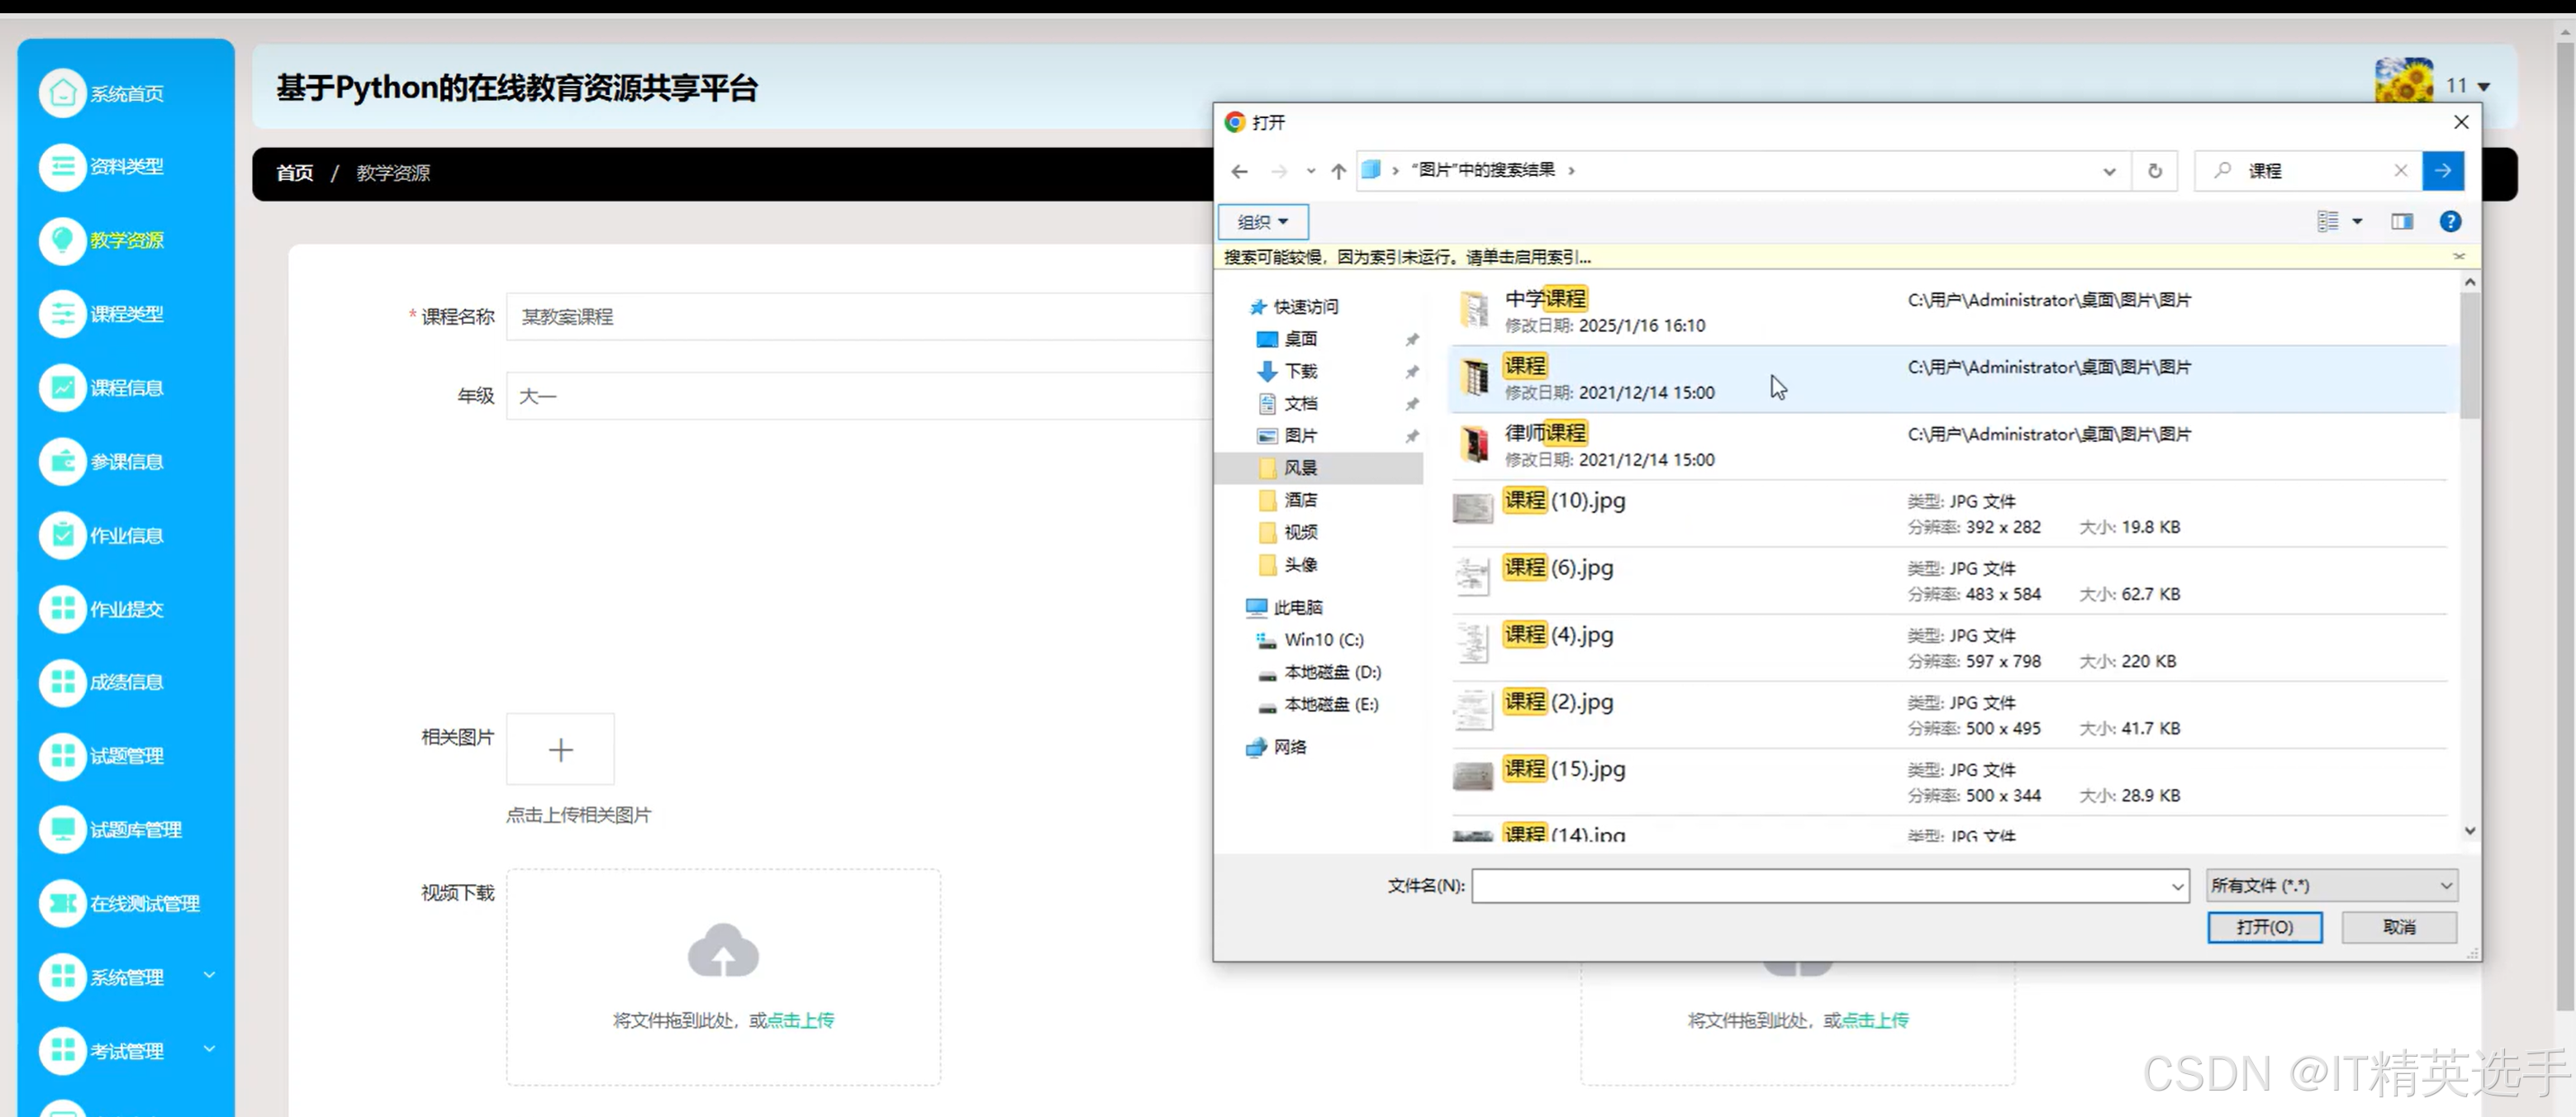Select the 作业提交 sidebar item
Viewport: 2576px width, 1117px height.
[x=127, y=609]
